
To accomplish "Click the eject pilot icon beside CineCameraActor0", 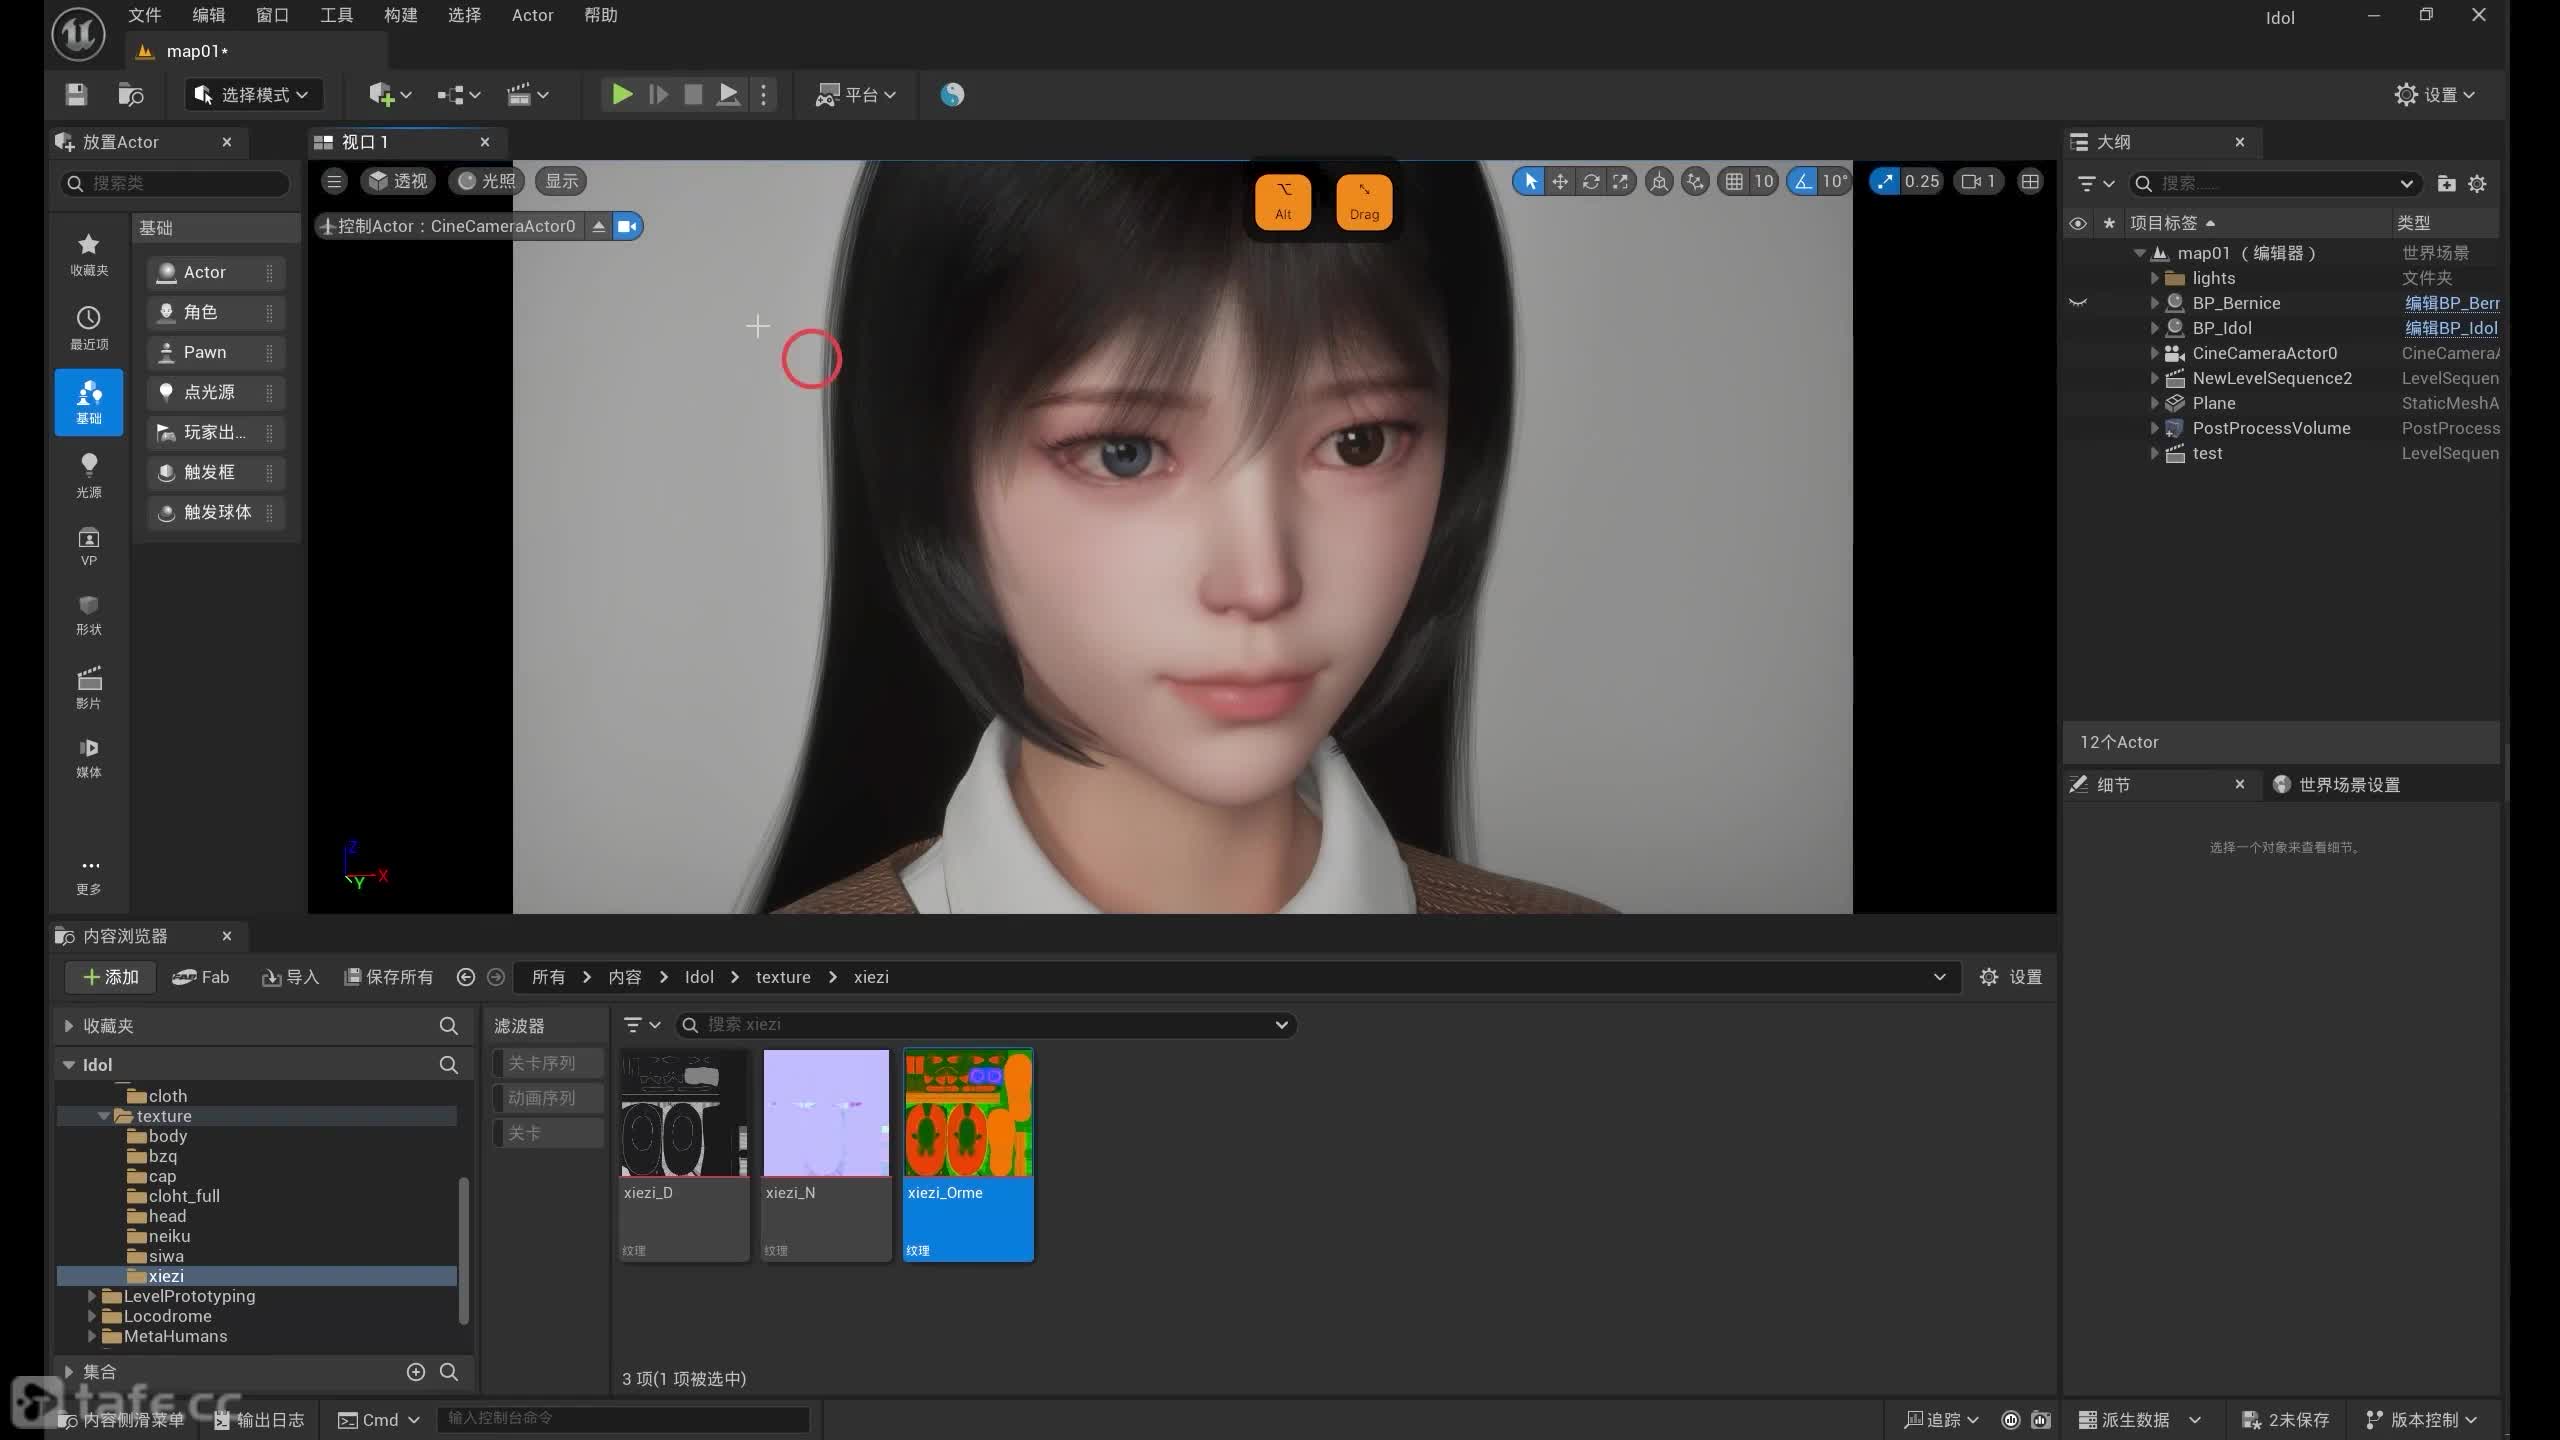I will click(598, 226).
